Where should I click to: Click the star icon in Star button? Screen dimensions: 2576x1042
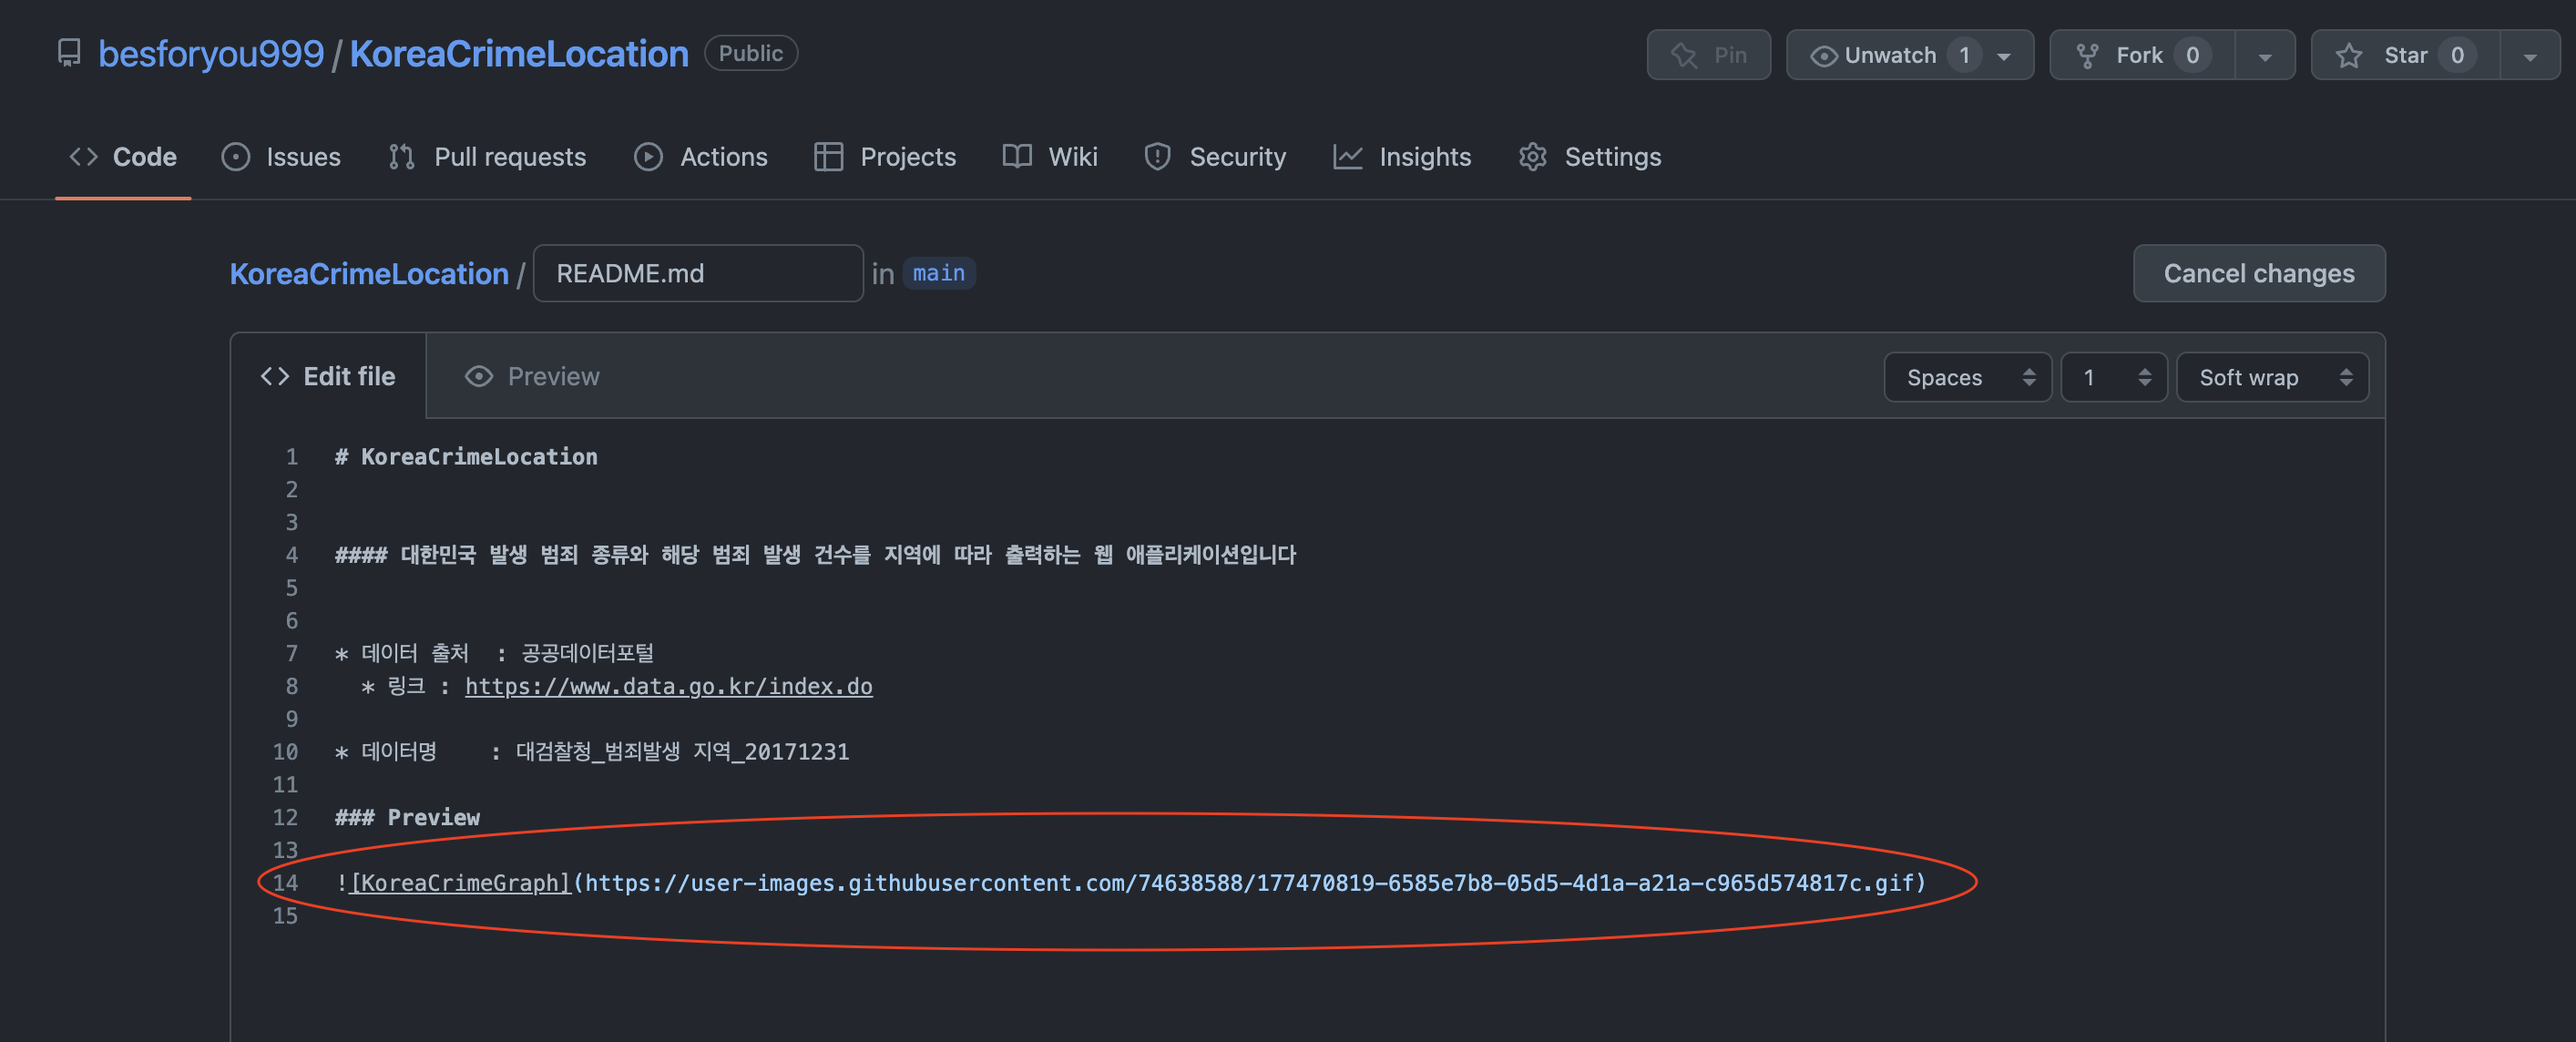pos(2349,56)
